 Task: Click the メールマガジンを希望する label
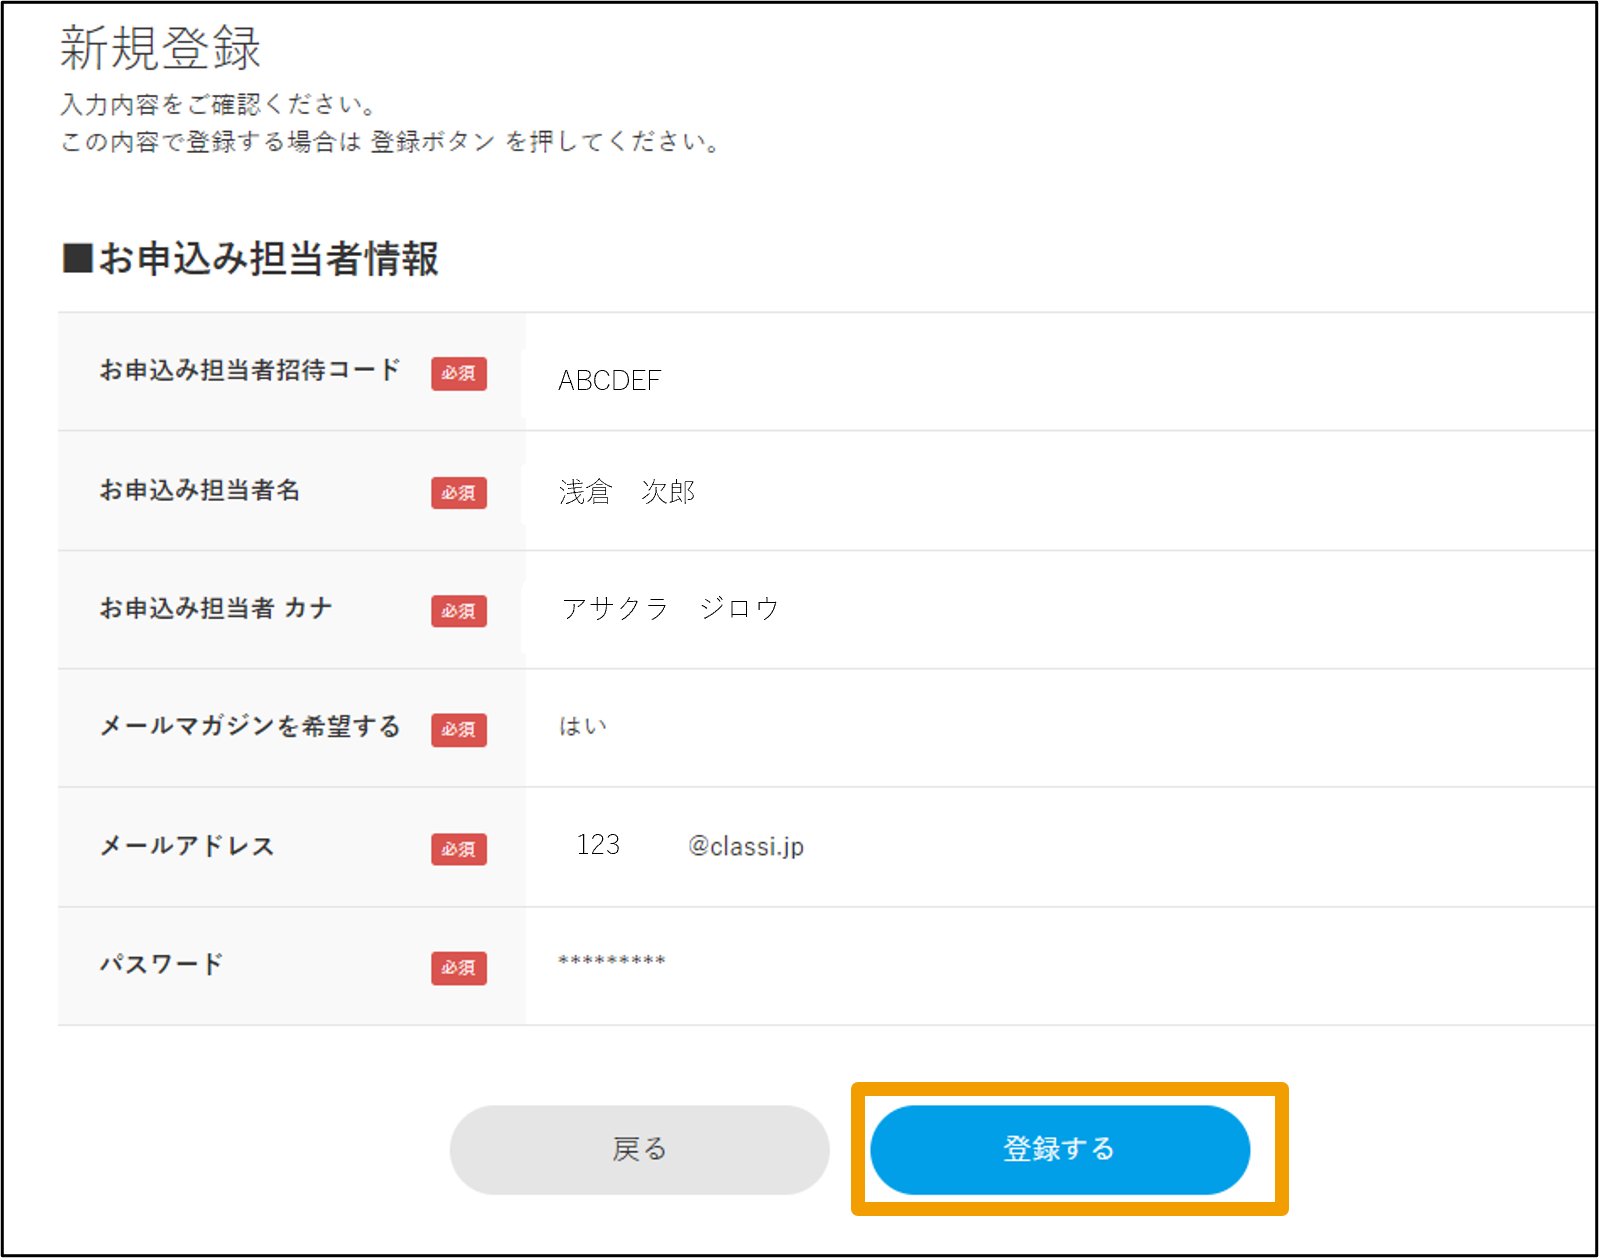250,726
